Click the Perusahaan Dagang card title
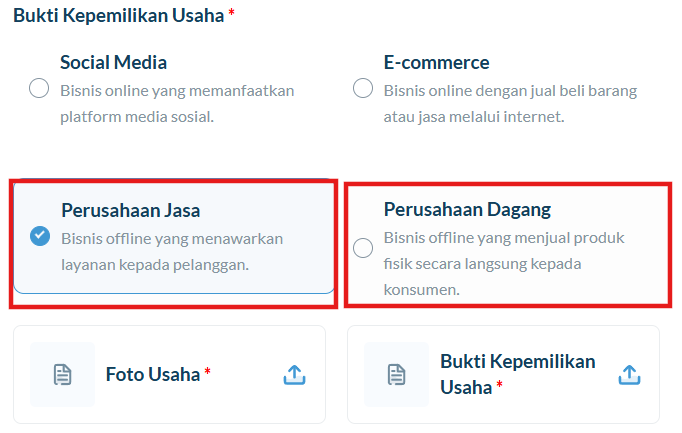Screen dimensions: 682x433 [x=467, y=210]
